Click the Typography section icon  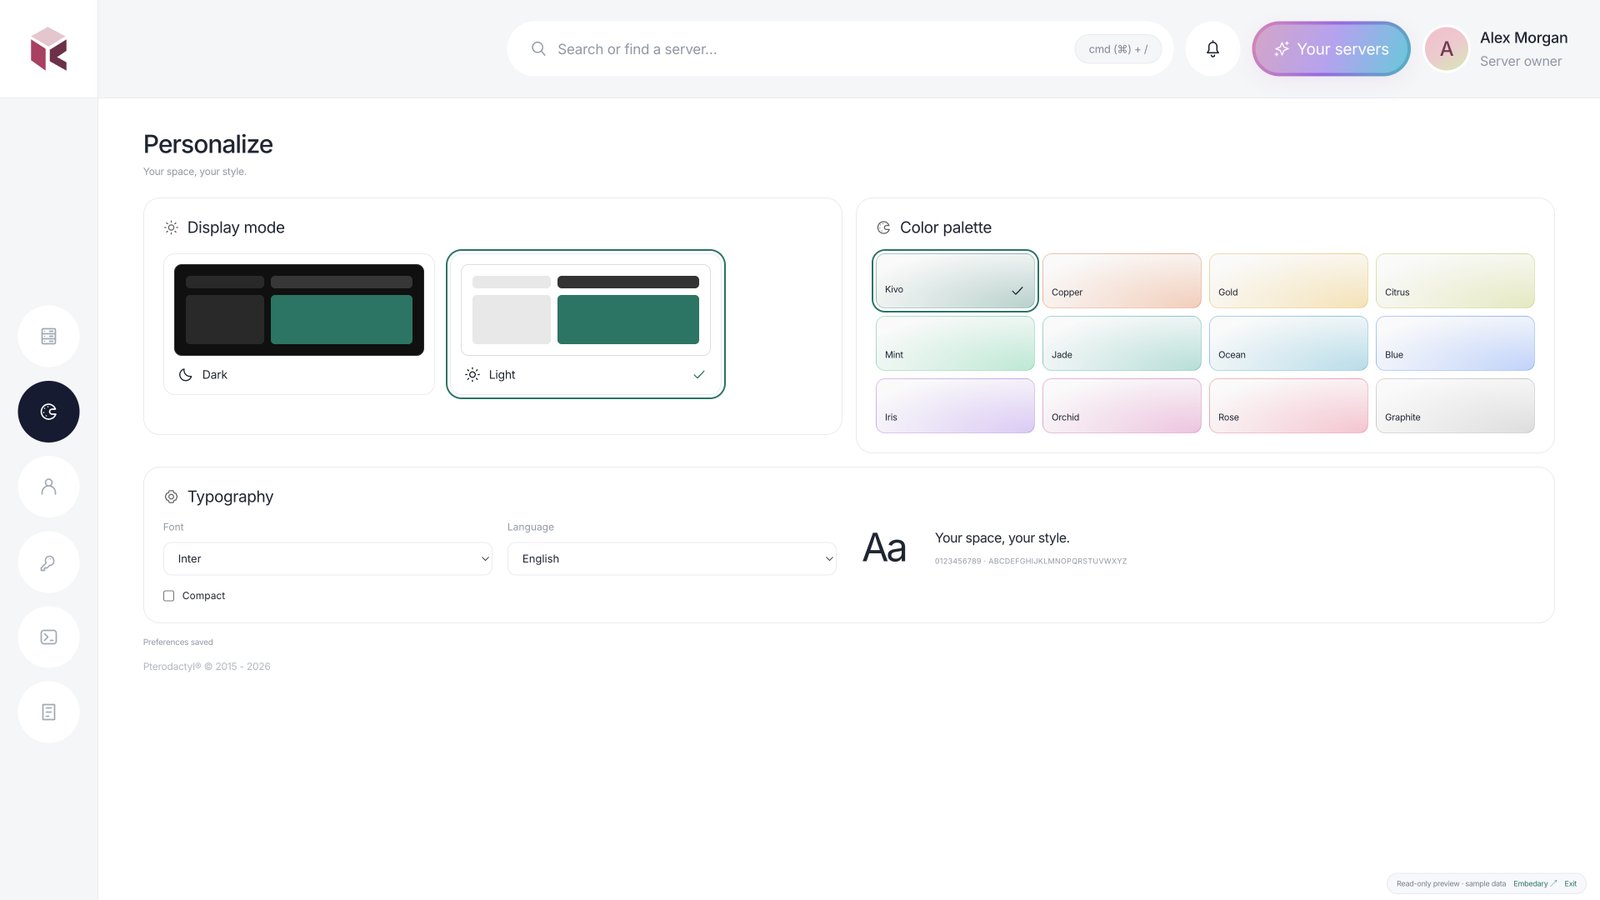(x=171, y=497)
